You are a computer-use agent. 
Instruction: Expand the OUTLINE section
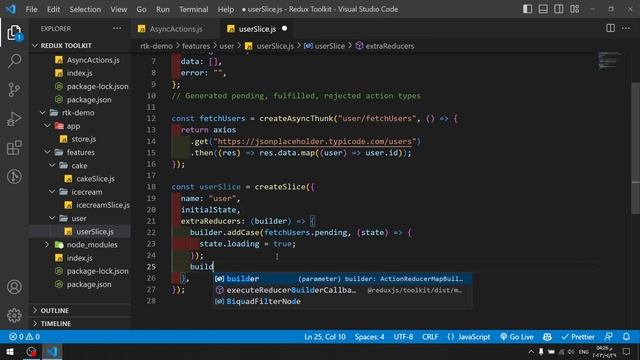[x=80, y=311]
